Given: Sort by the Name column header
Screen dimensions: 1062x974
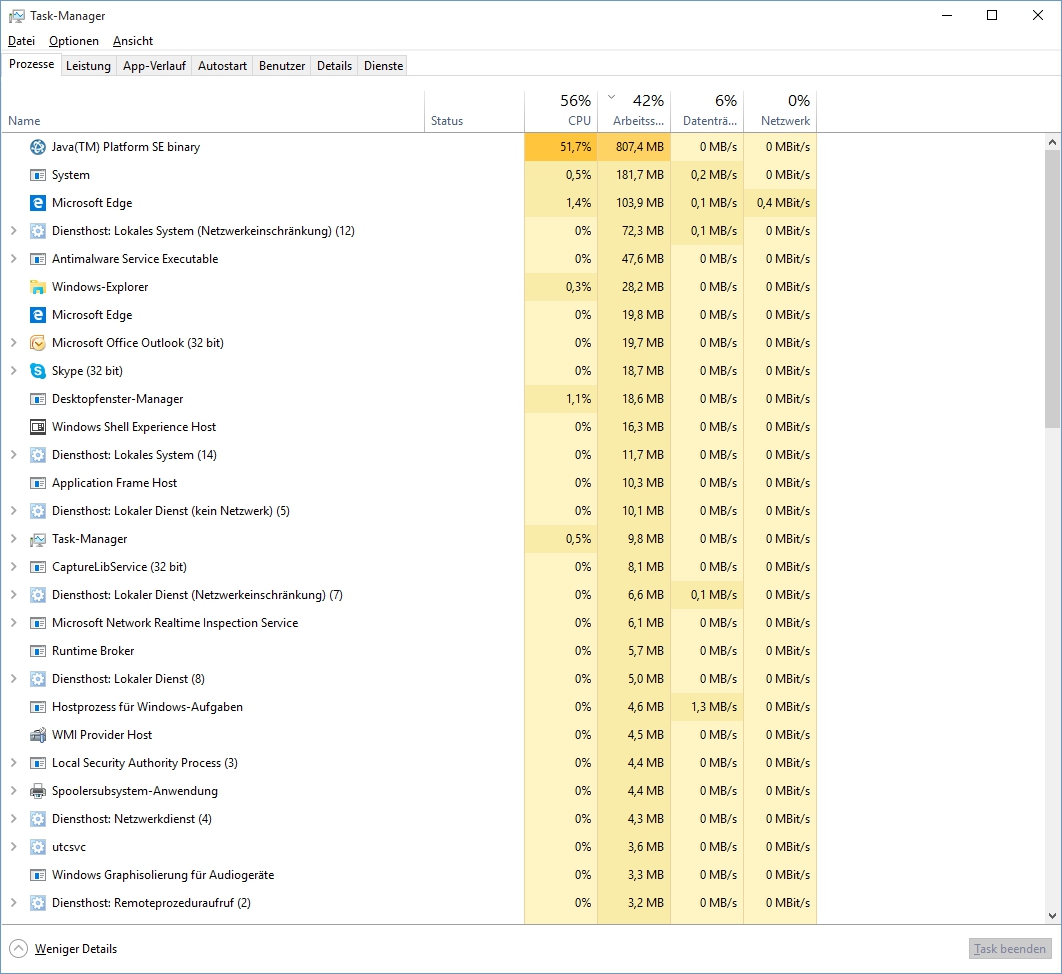Looking at the screenshot, I should (213, 111).
